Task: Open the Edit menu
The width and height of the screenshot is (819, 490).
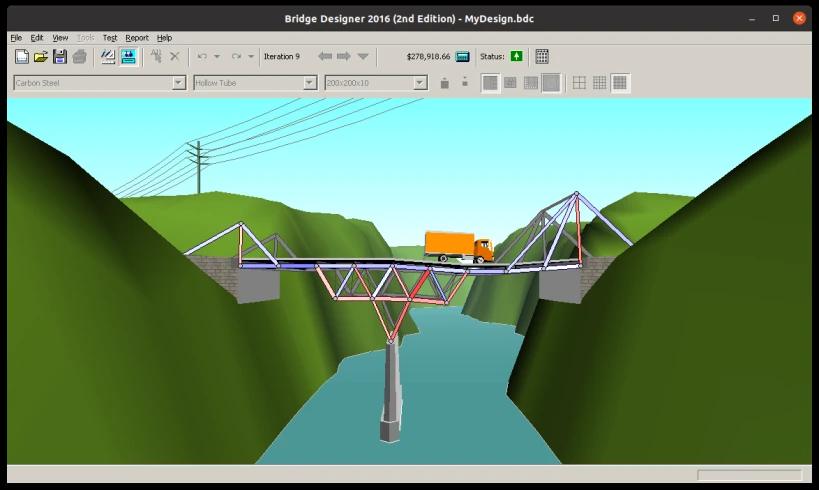Action: [x=37, y=38]
